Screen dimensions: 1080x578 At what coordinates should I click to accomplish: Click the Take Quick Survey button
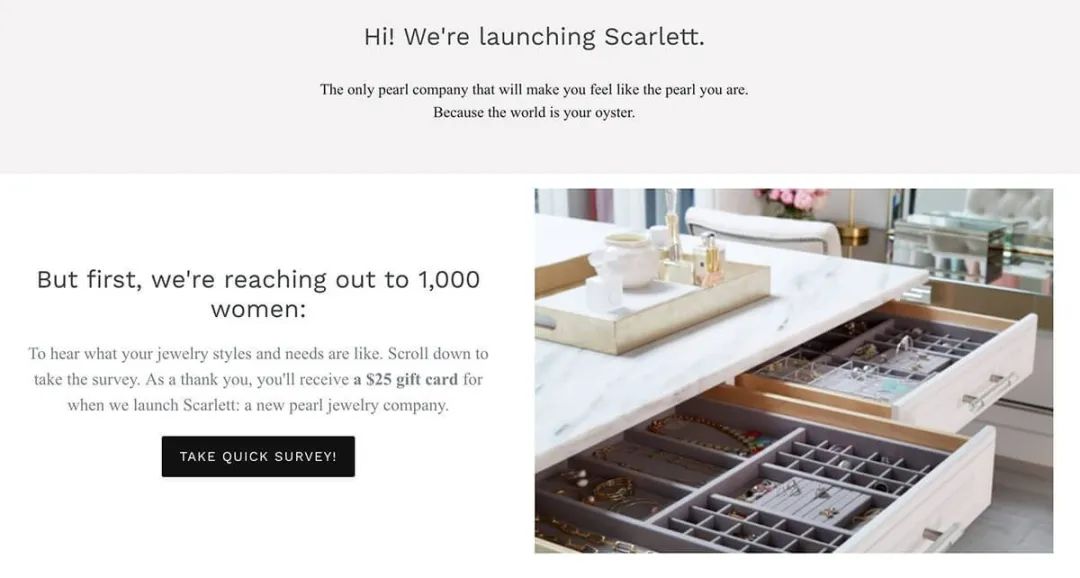(x=258, y=456)
